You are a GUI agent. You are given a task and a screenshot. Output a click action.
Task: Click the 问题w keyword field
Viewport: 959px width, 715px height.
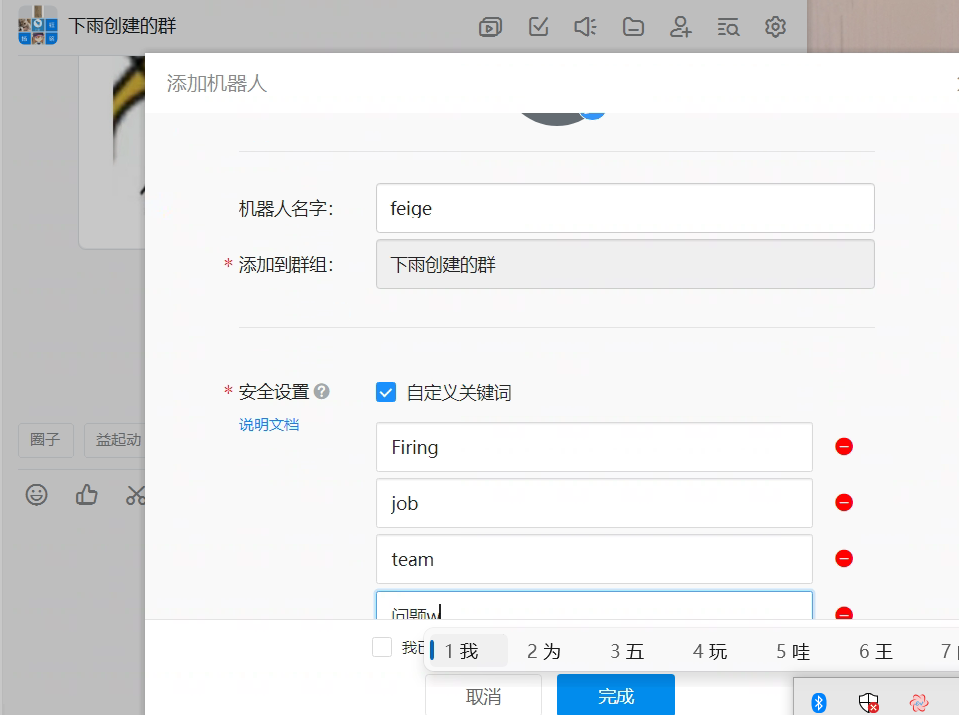tap(594, 606)
